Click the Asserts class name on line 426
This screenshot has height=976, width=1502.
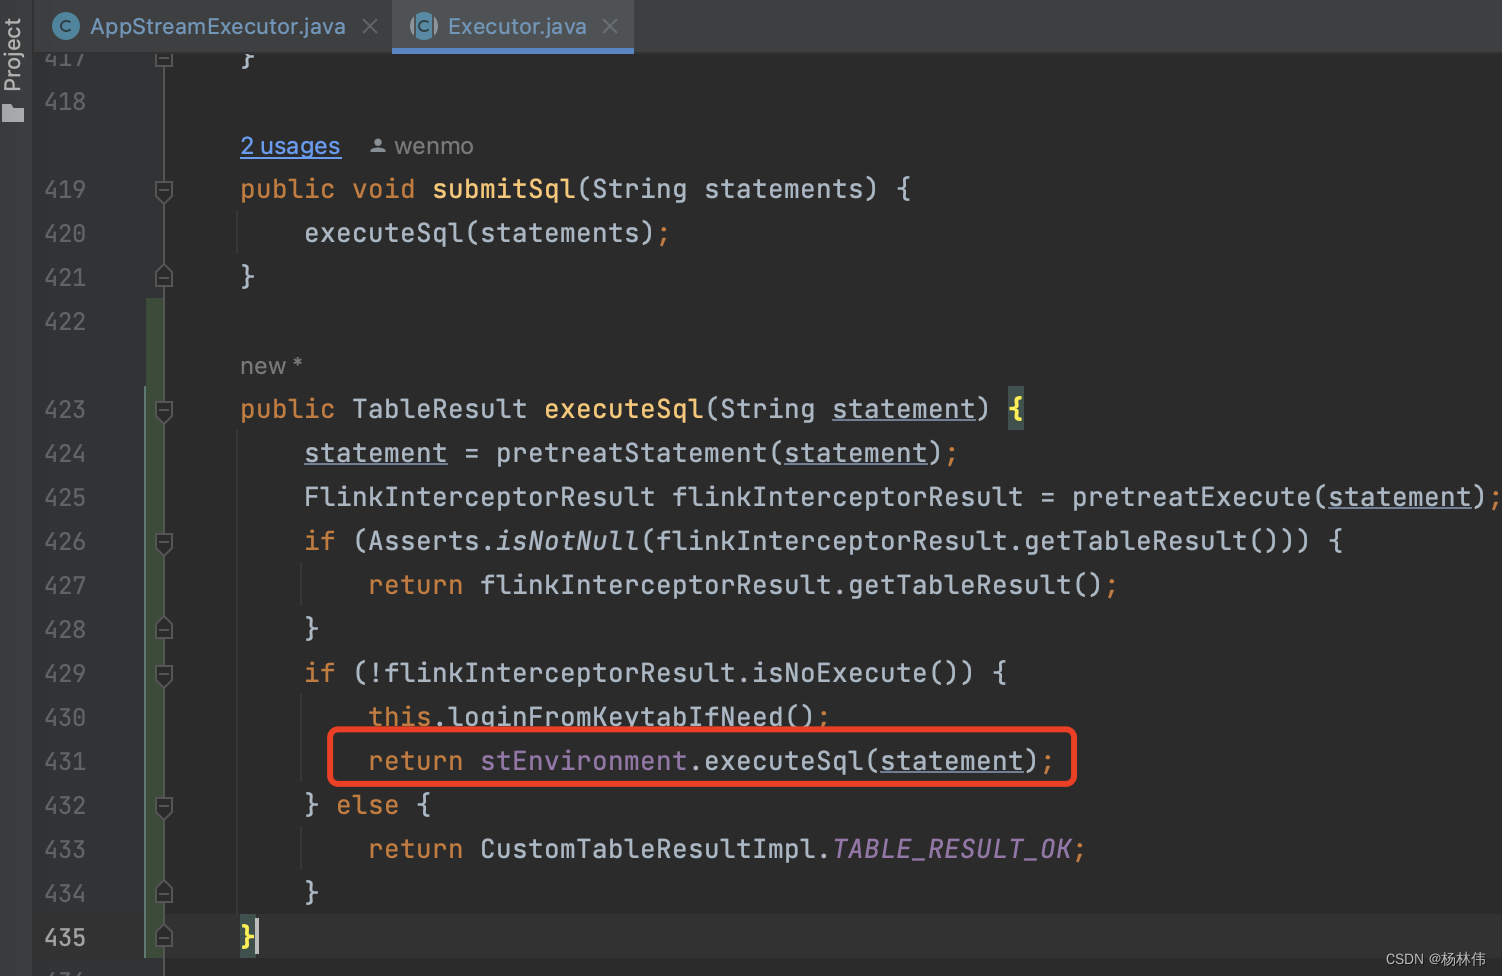click(424, 541)
